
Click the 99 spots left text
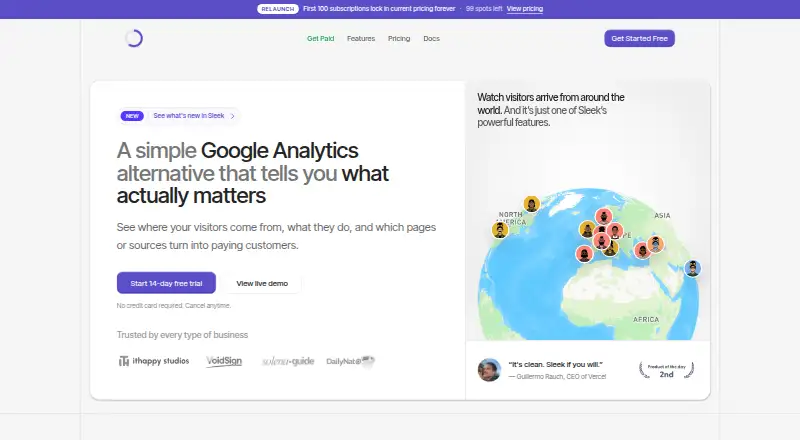point(484,9)
